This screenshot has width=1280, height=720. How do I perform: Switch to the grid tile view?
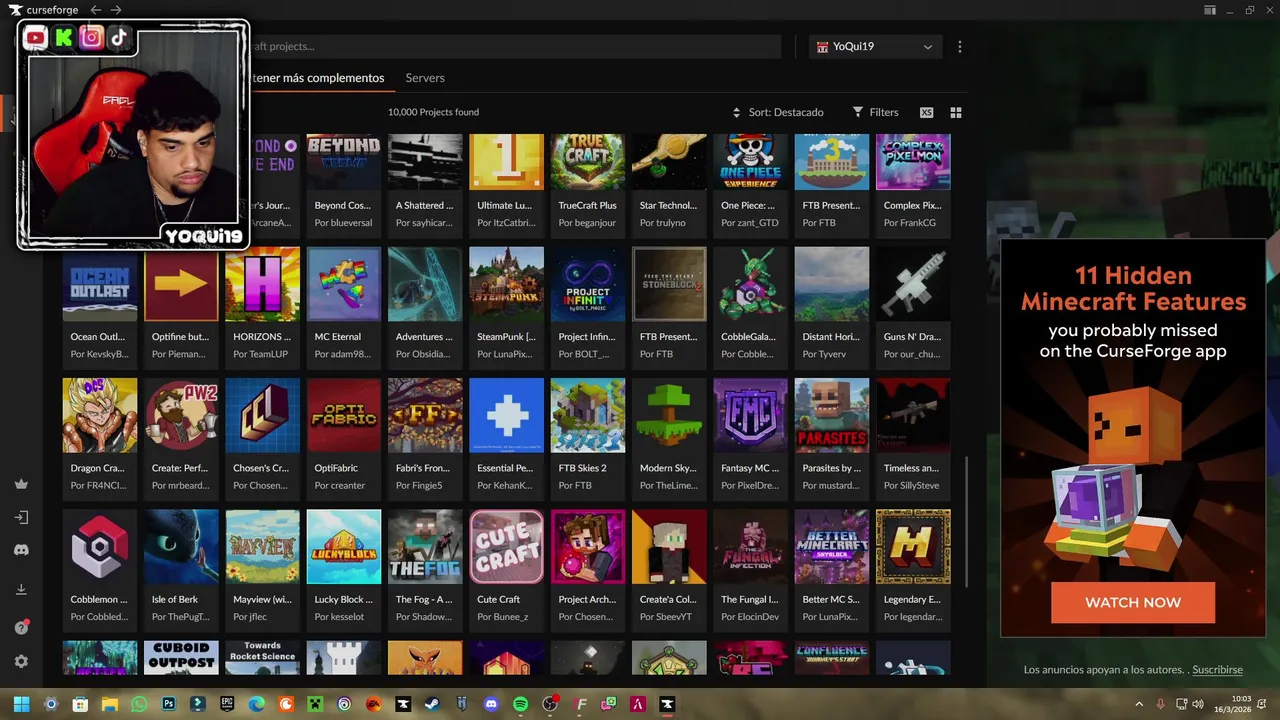click(x=955, y=112)
